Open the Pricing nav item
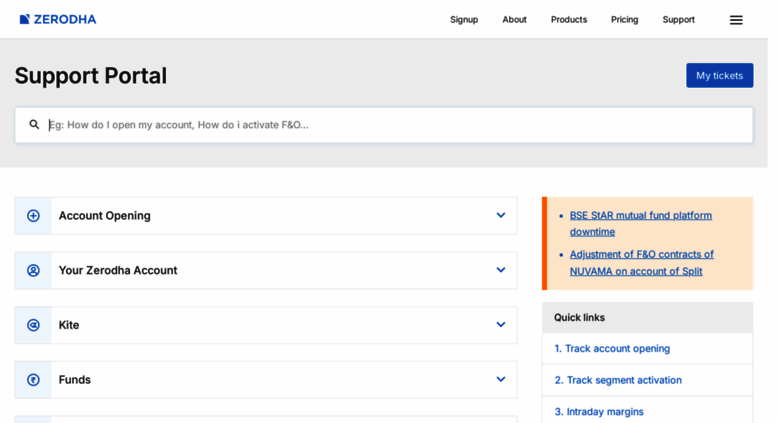The width and height of the screenshot is (777, 423). [x=624, y=20]
